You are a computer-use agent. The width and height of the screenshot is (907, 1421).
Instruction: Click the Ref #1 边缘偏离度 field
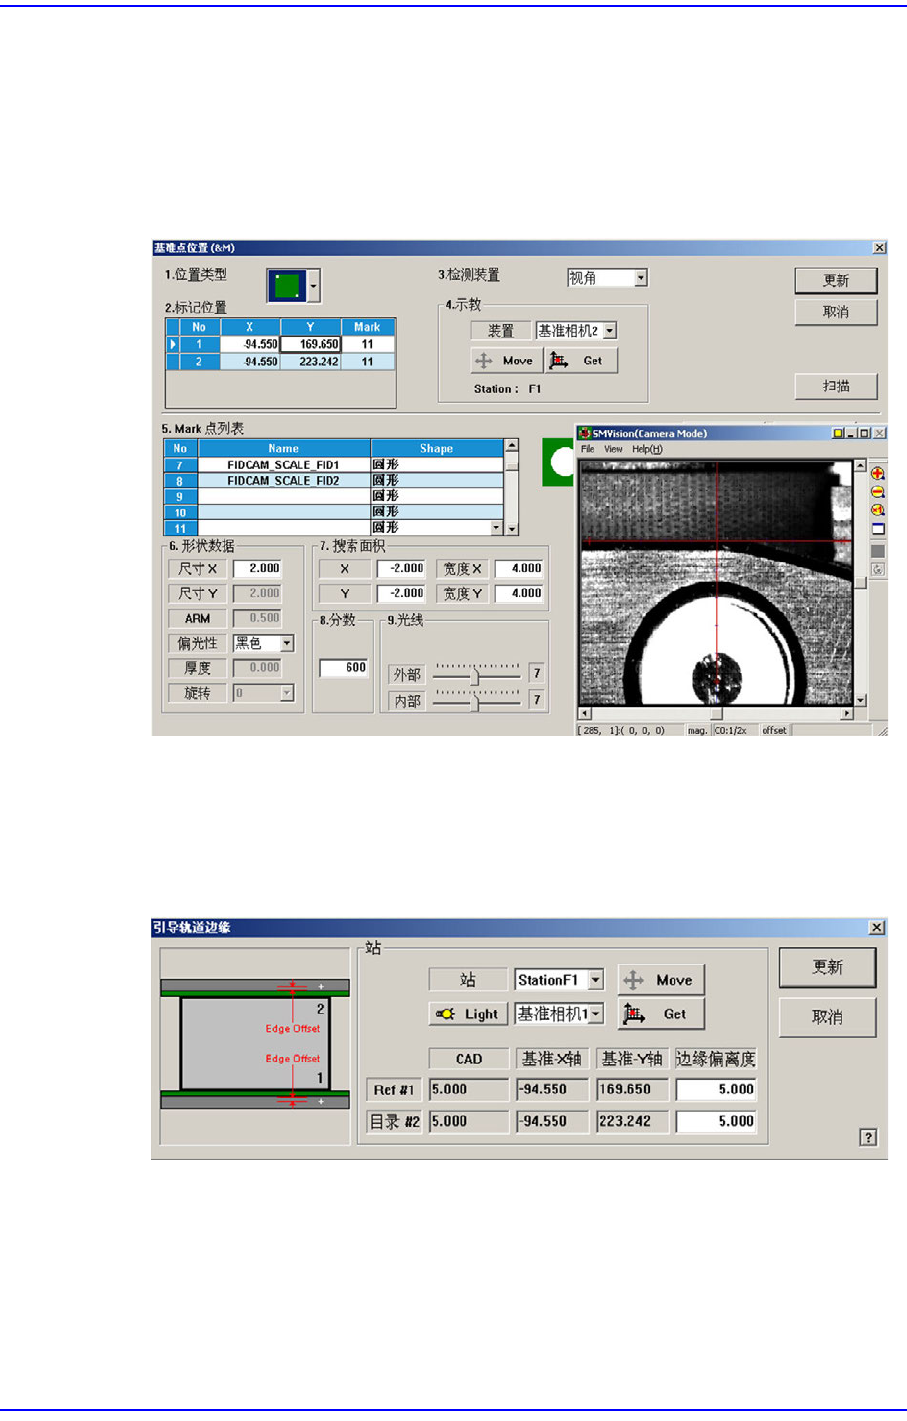pyautogui.click(x=716, y=1090)
